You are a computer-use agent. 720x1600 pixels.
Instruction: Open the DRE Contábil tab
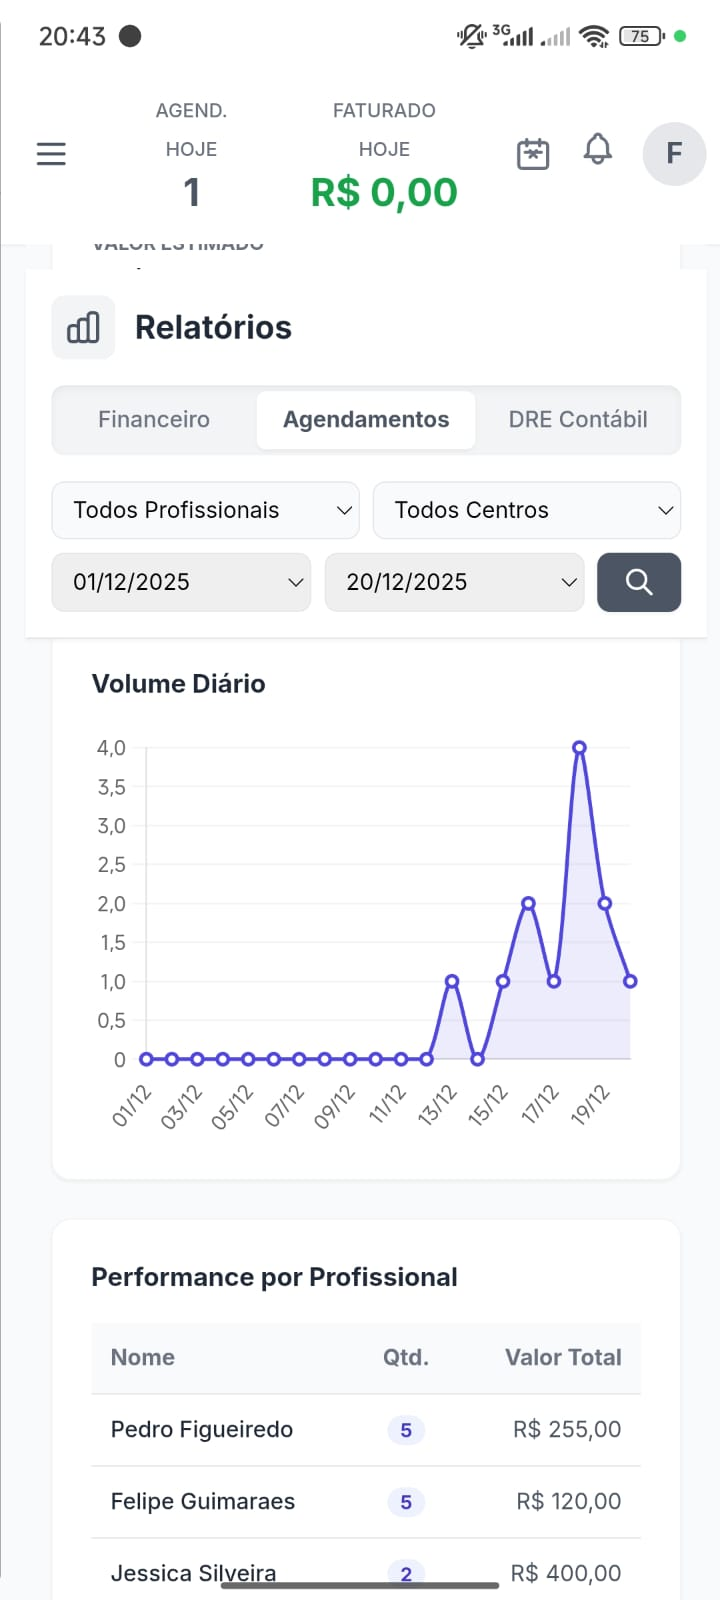(x=578, y=420)
